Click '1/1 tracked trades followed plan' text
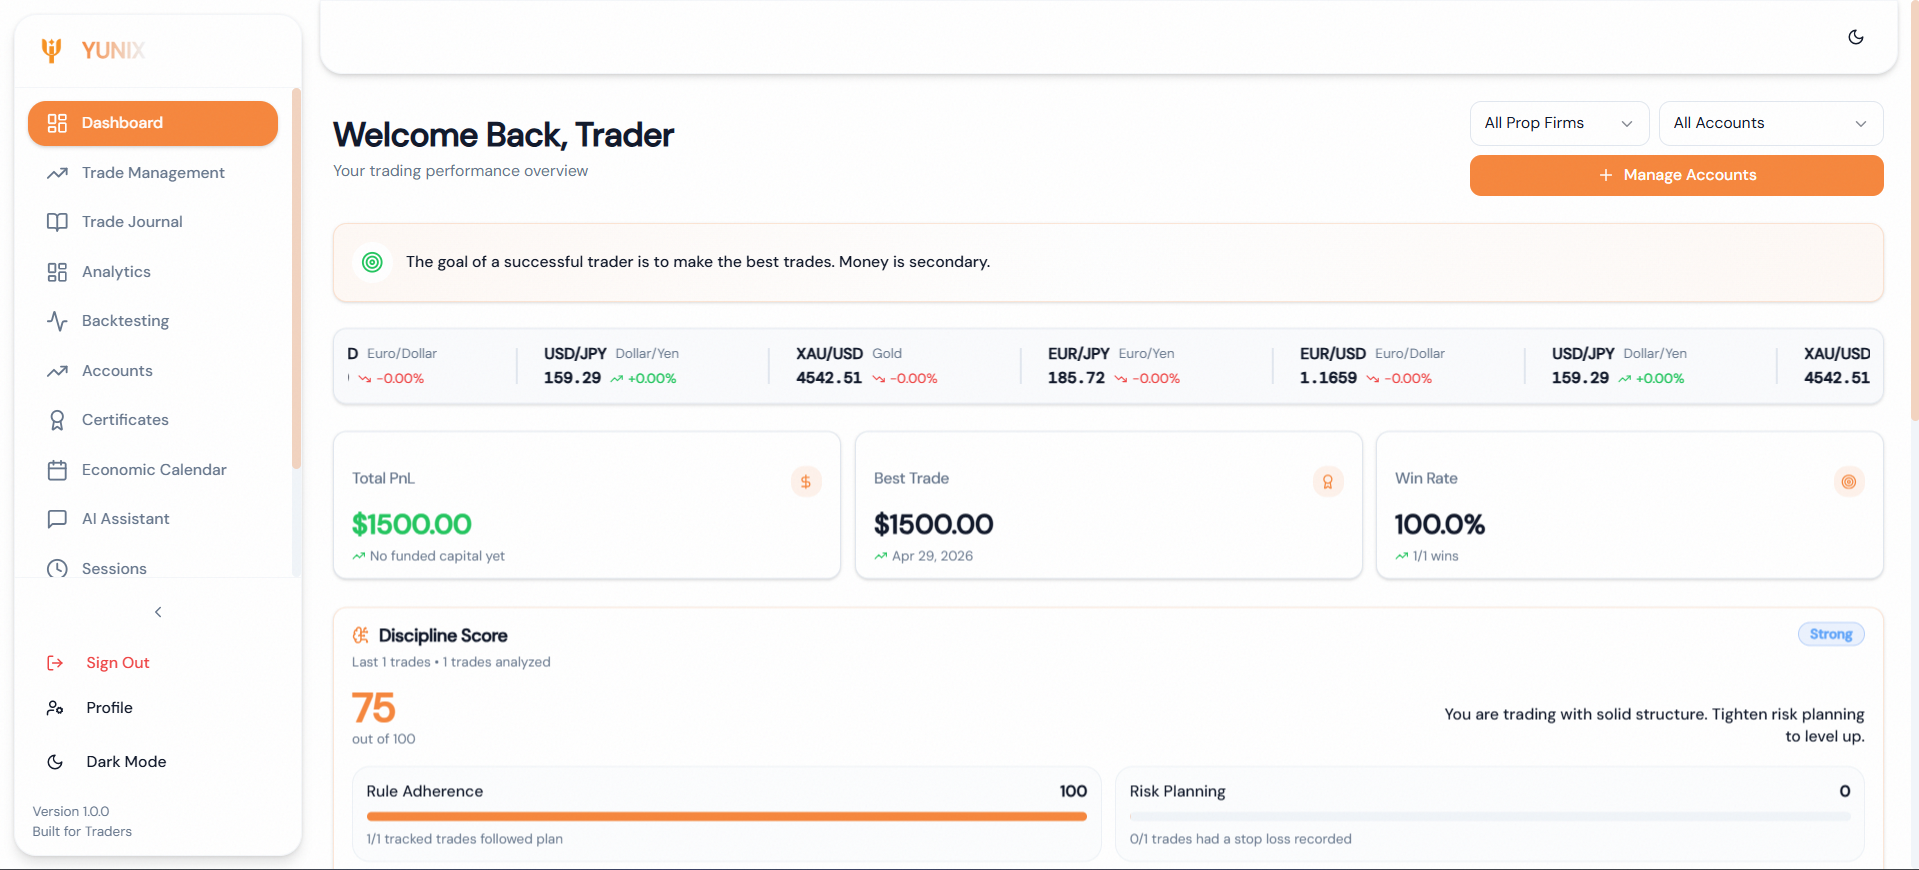Screen dimensions: 1919x870 click(x=464, y=839)
